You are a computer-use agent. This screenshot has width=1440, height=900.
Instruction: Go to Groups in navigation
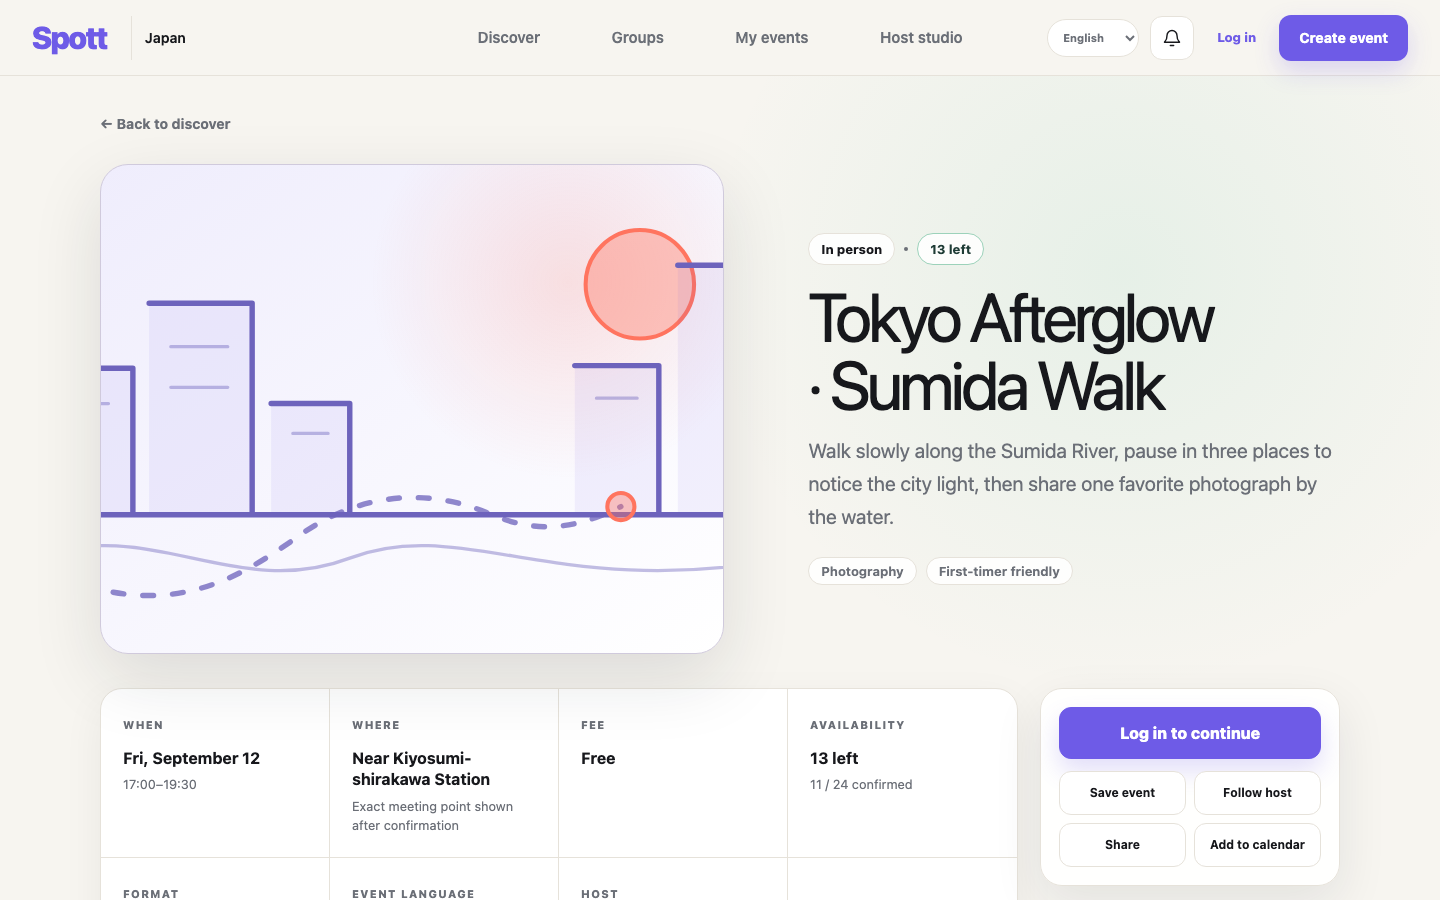(637, 38)
